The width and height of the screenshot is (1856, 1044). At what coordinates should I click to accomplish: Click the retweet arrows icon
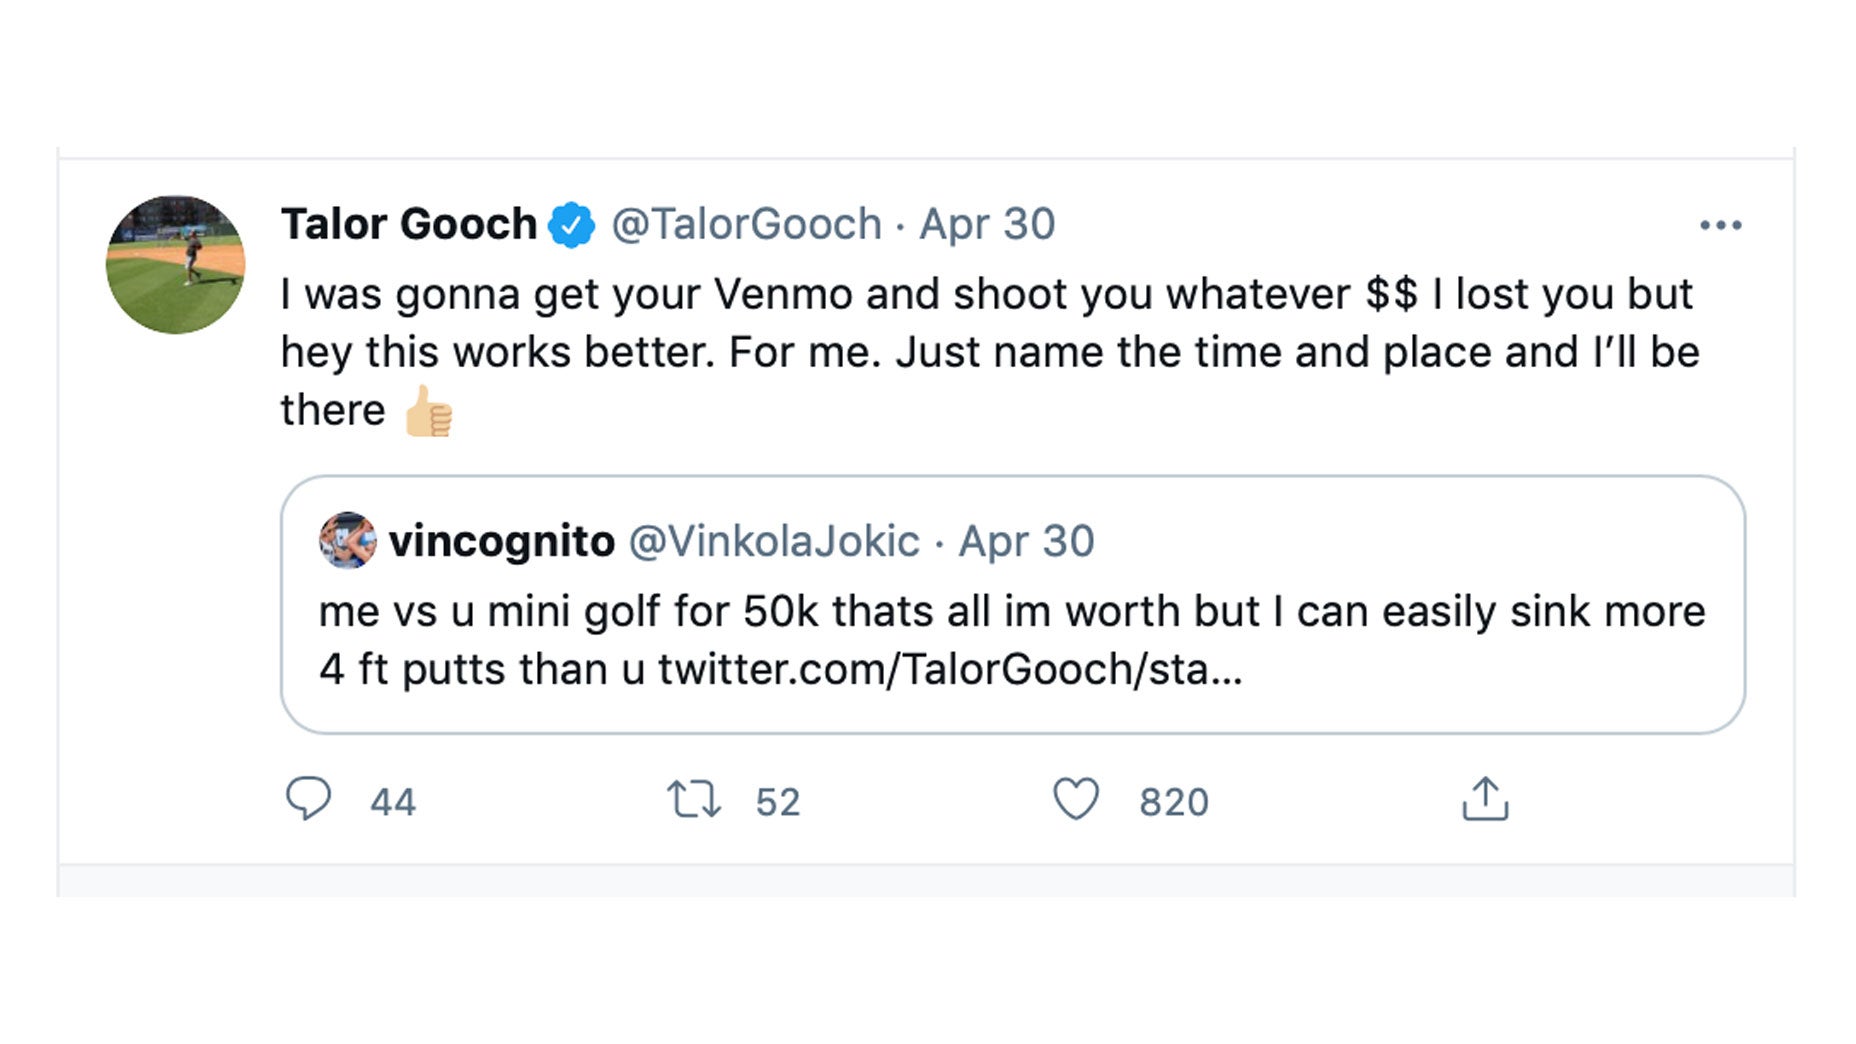693,800
